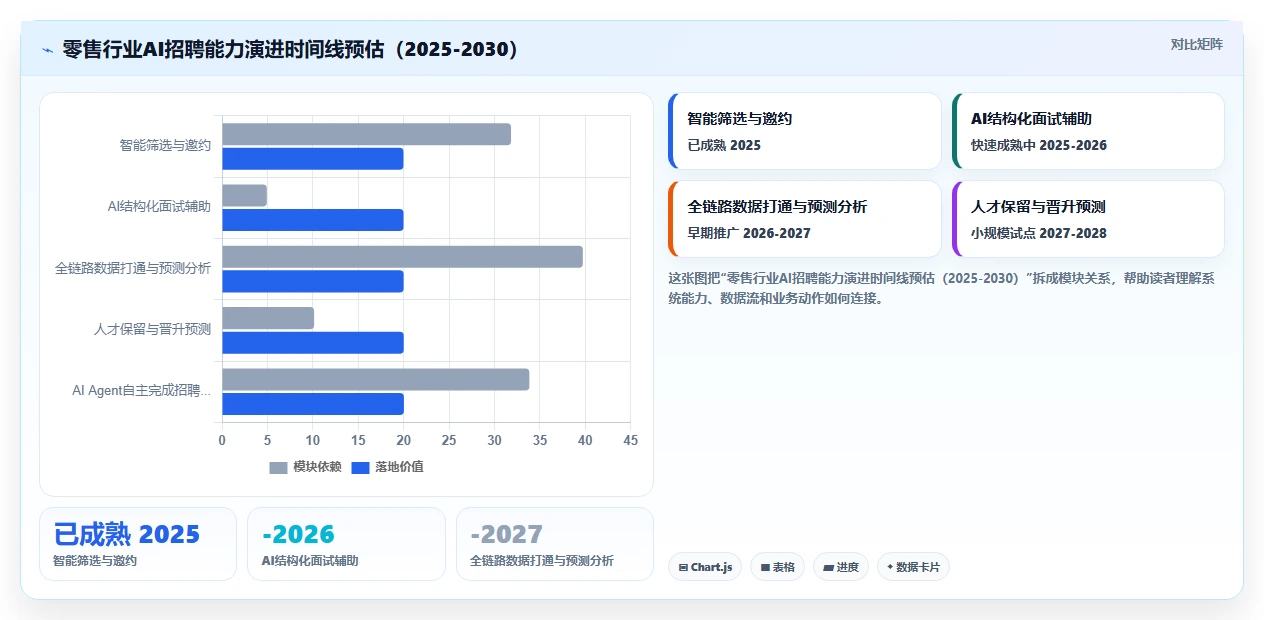This screenshot has width=1264, height=620.
Task: Click the 人才保留与晋升预测 axis label
Action: point(152,329)
